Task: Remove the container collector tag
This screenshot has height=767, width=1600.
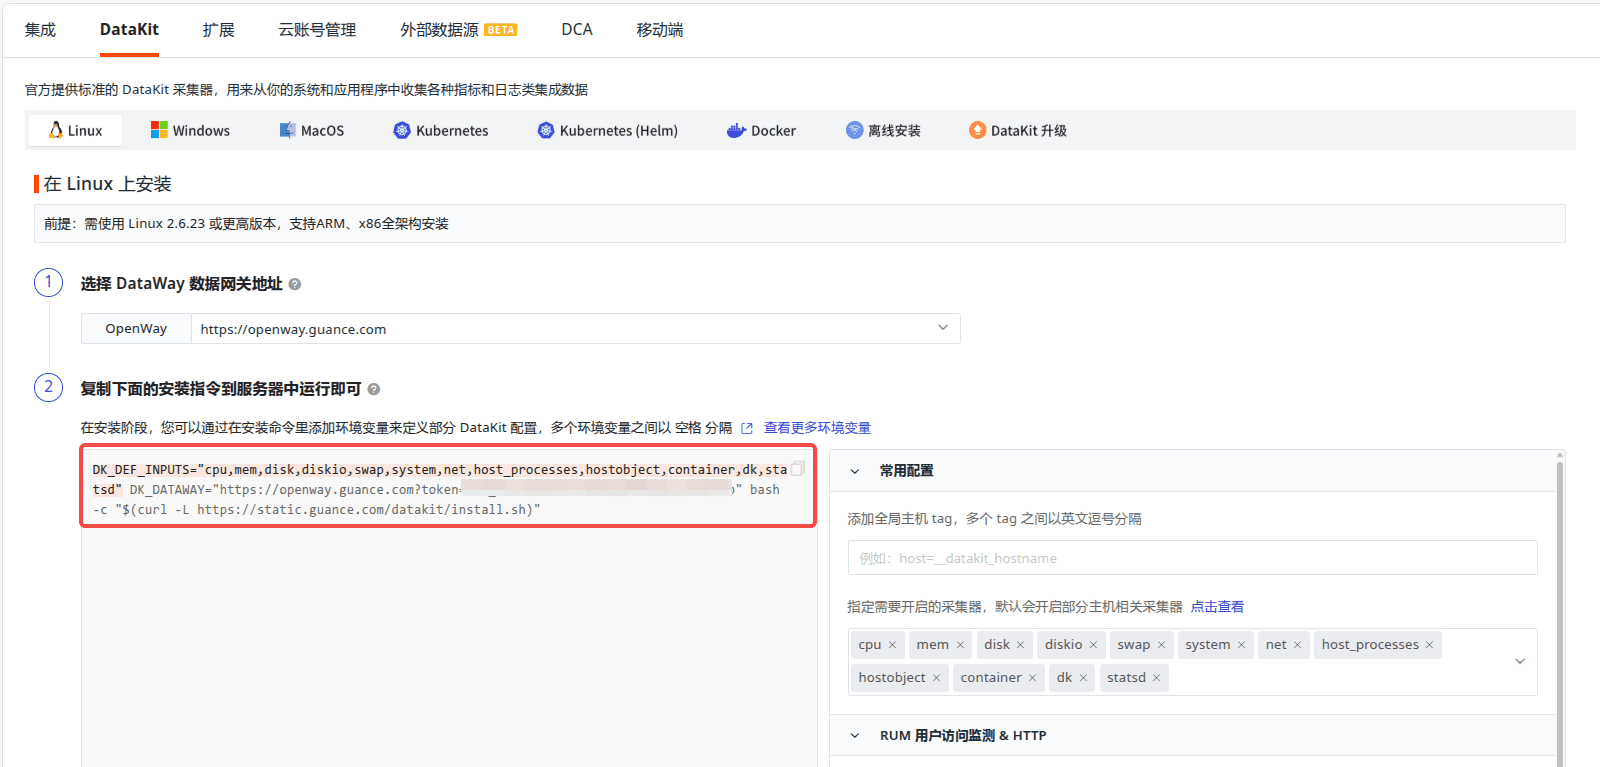Action: [x=1032, y=678]
